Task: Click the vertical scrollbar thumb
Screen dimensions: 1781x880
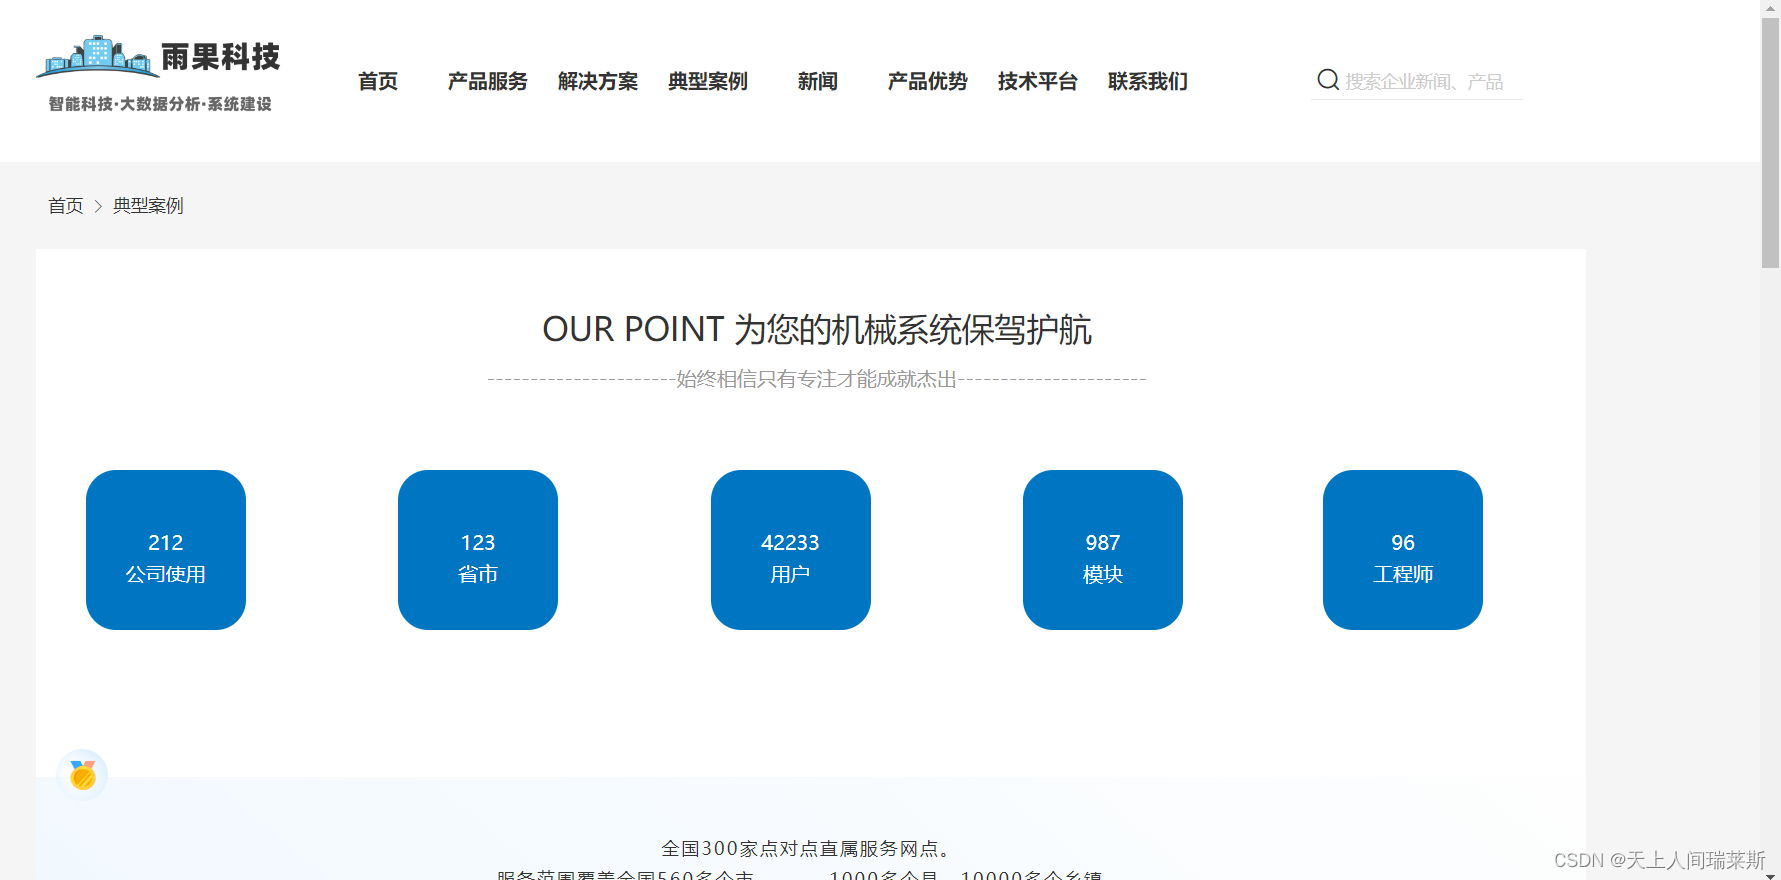Action: pos(1771,142)
